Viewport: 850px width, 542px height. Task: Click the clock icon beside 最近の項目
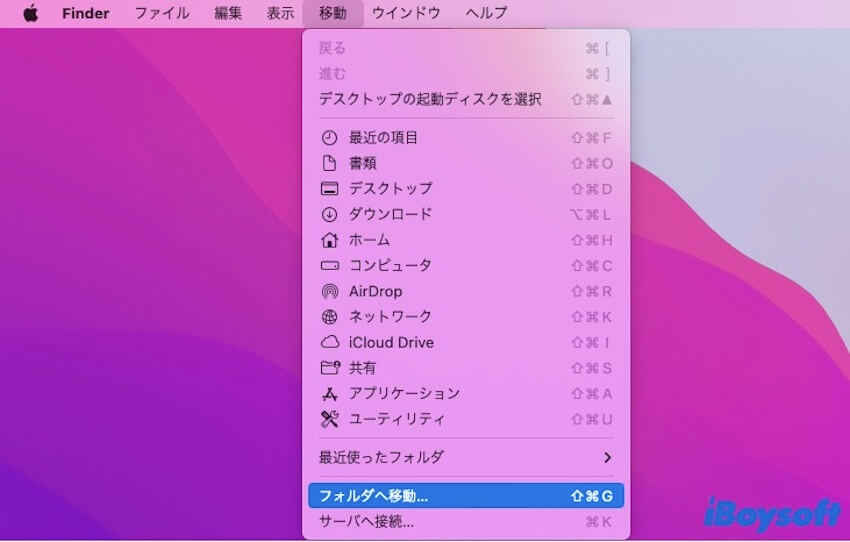[x=329, y=138]
